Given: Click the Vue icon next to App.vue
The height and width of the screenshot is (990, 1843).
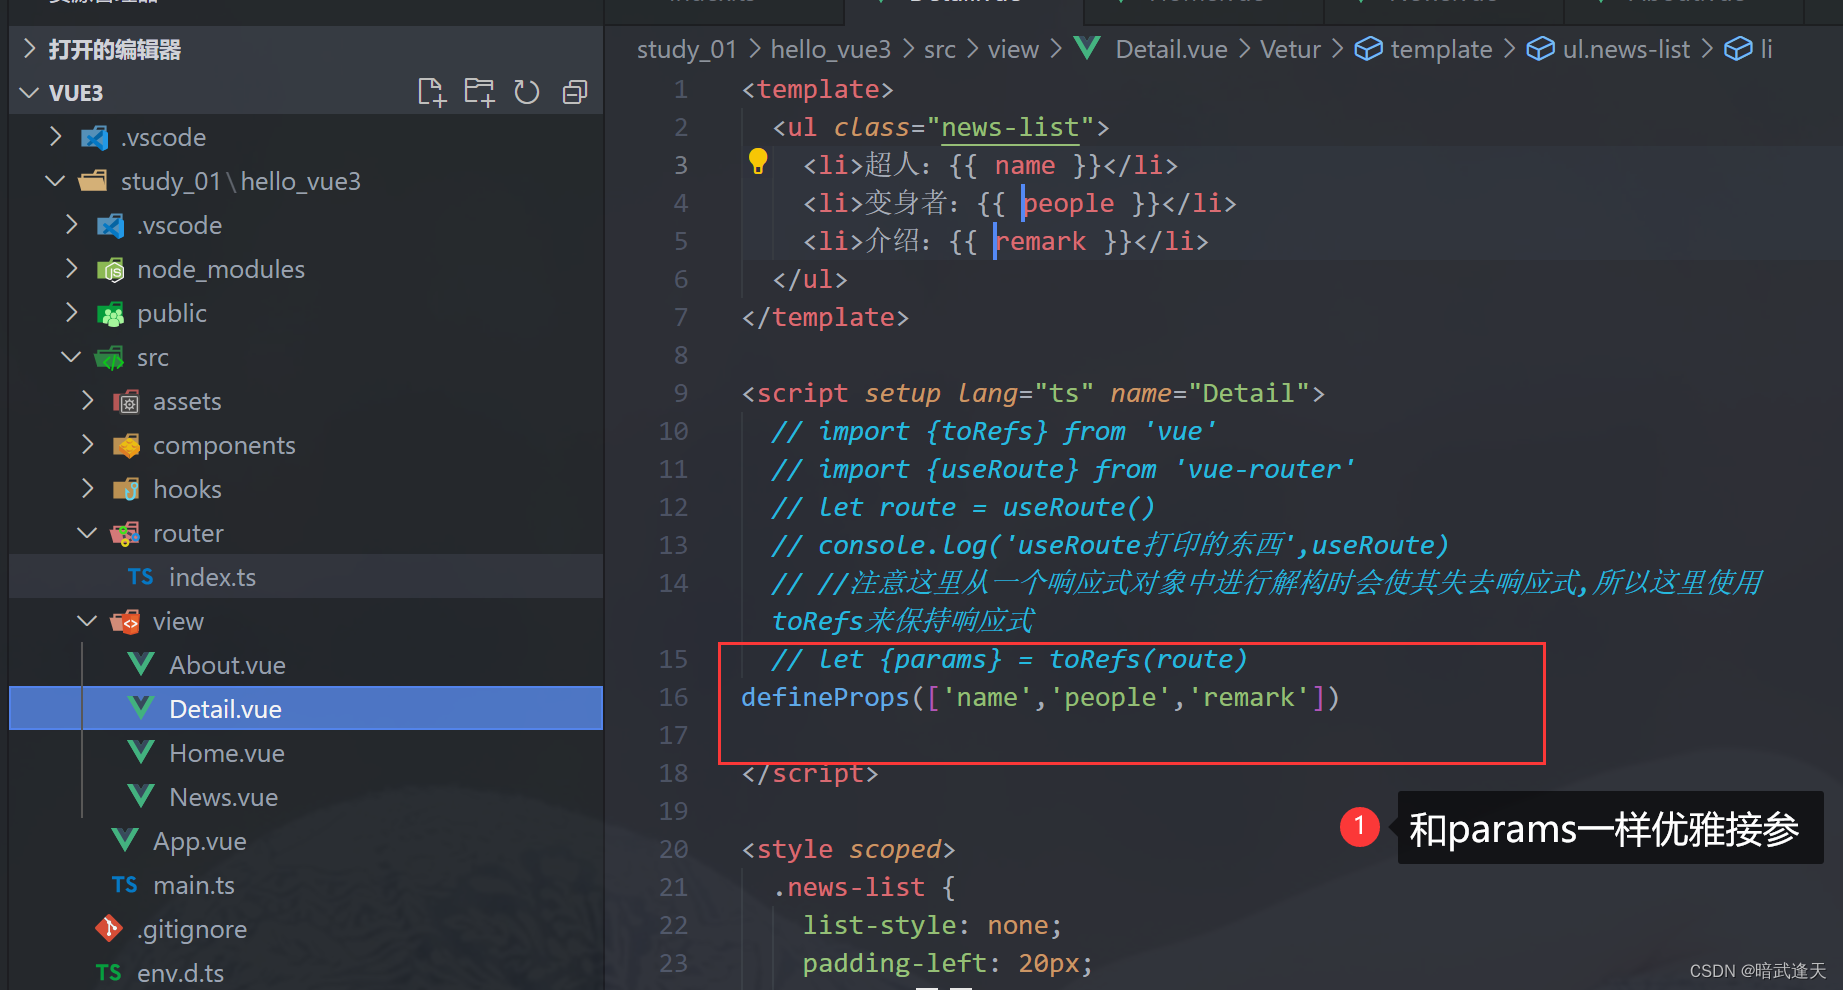Looking at the screenshot, I should click(x=125, y=840).
